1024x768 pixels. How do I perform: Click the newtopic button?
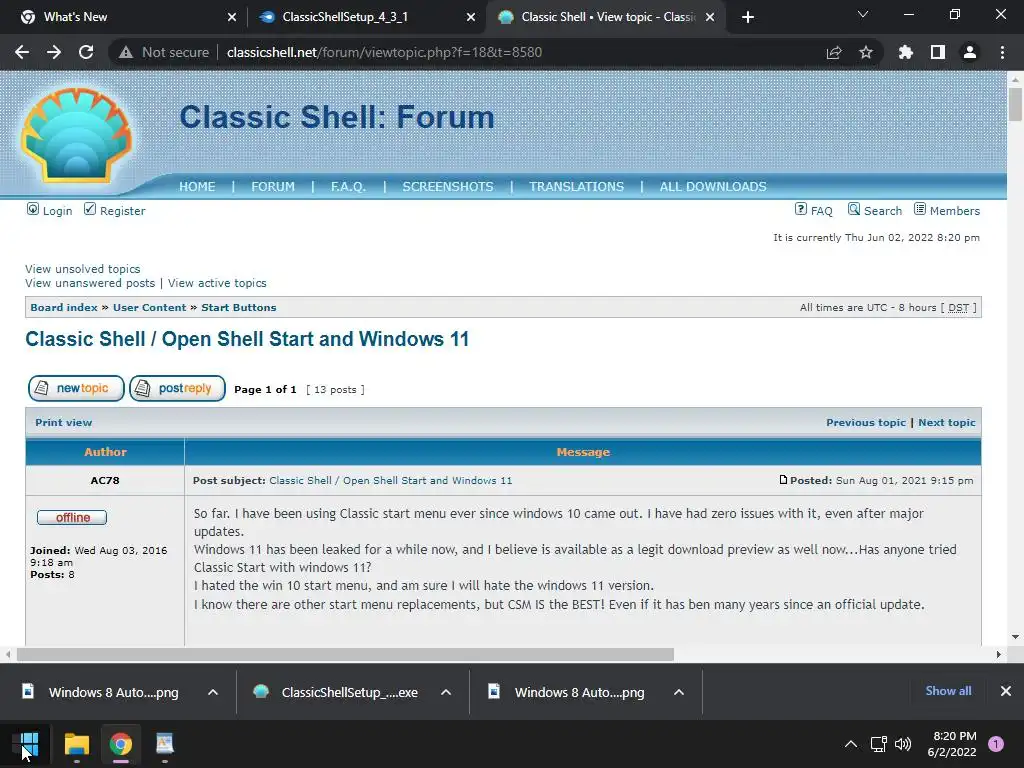pyautogui.click(x=76, y=389)
